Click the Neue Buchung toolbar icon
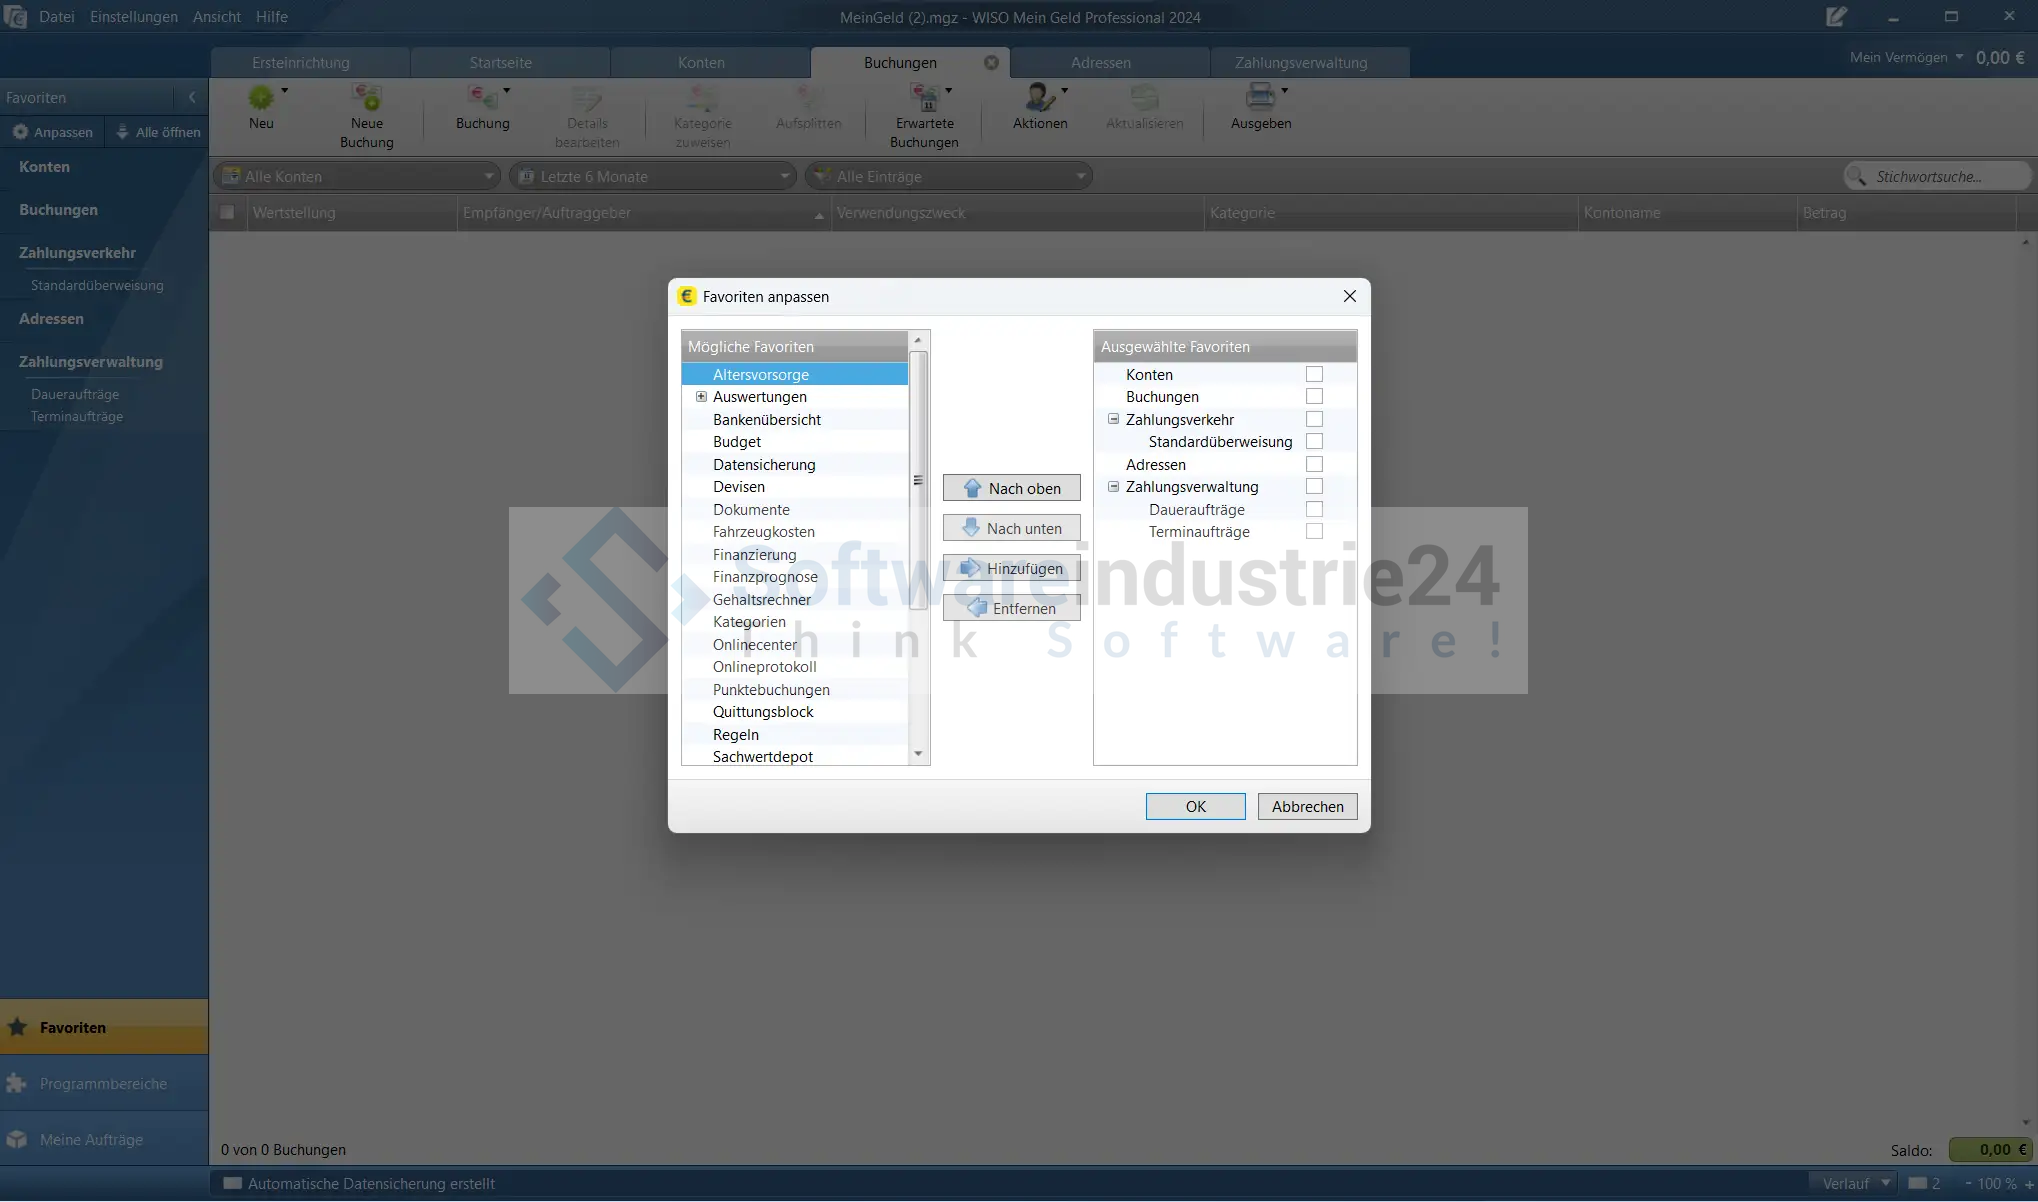 [366, 98]
